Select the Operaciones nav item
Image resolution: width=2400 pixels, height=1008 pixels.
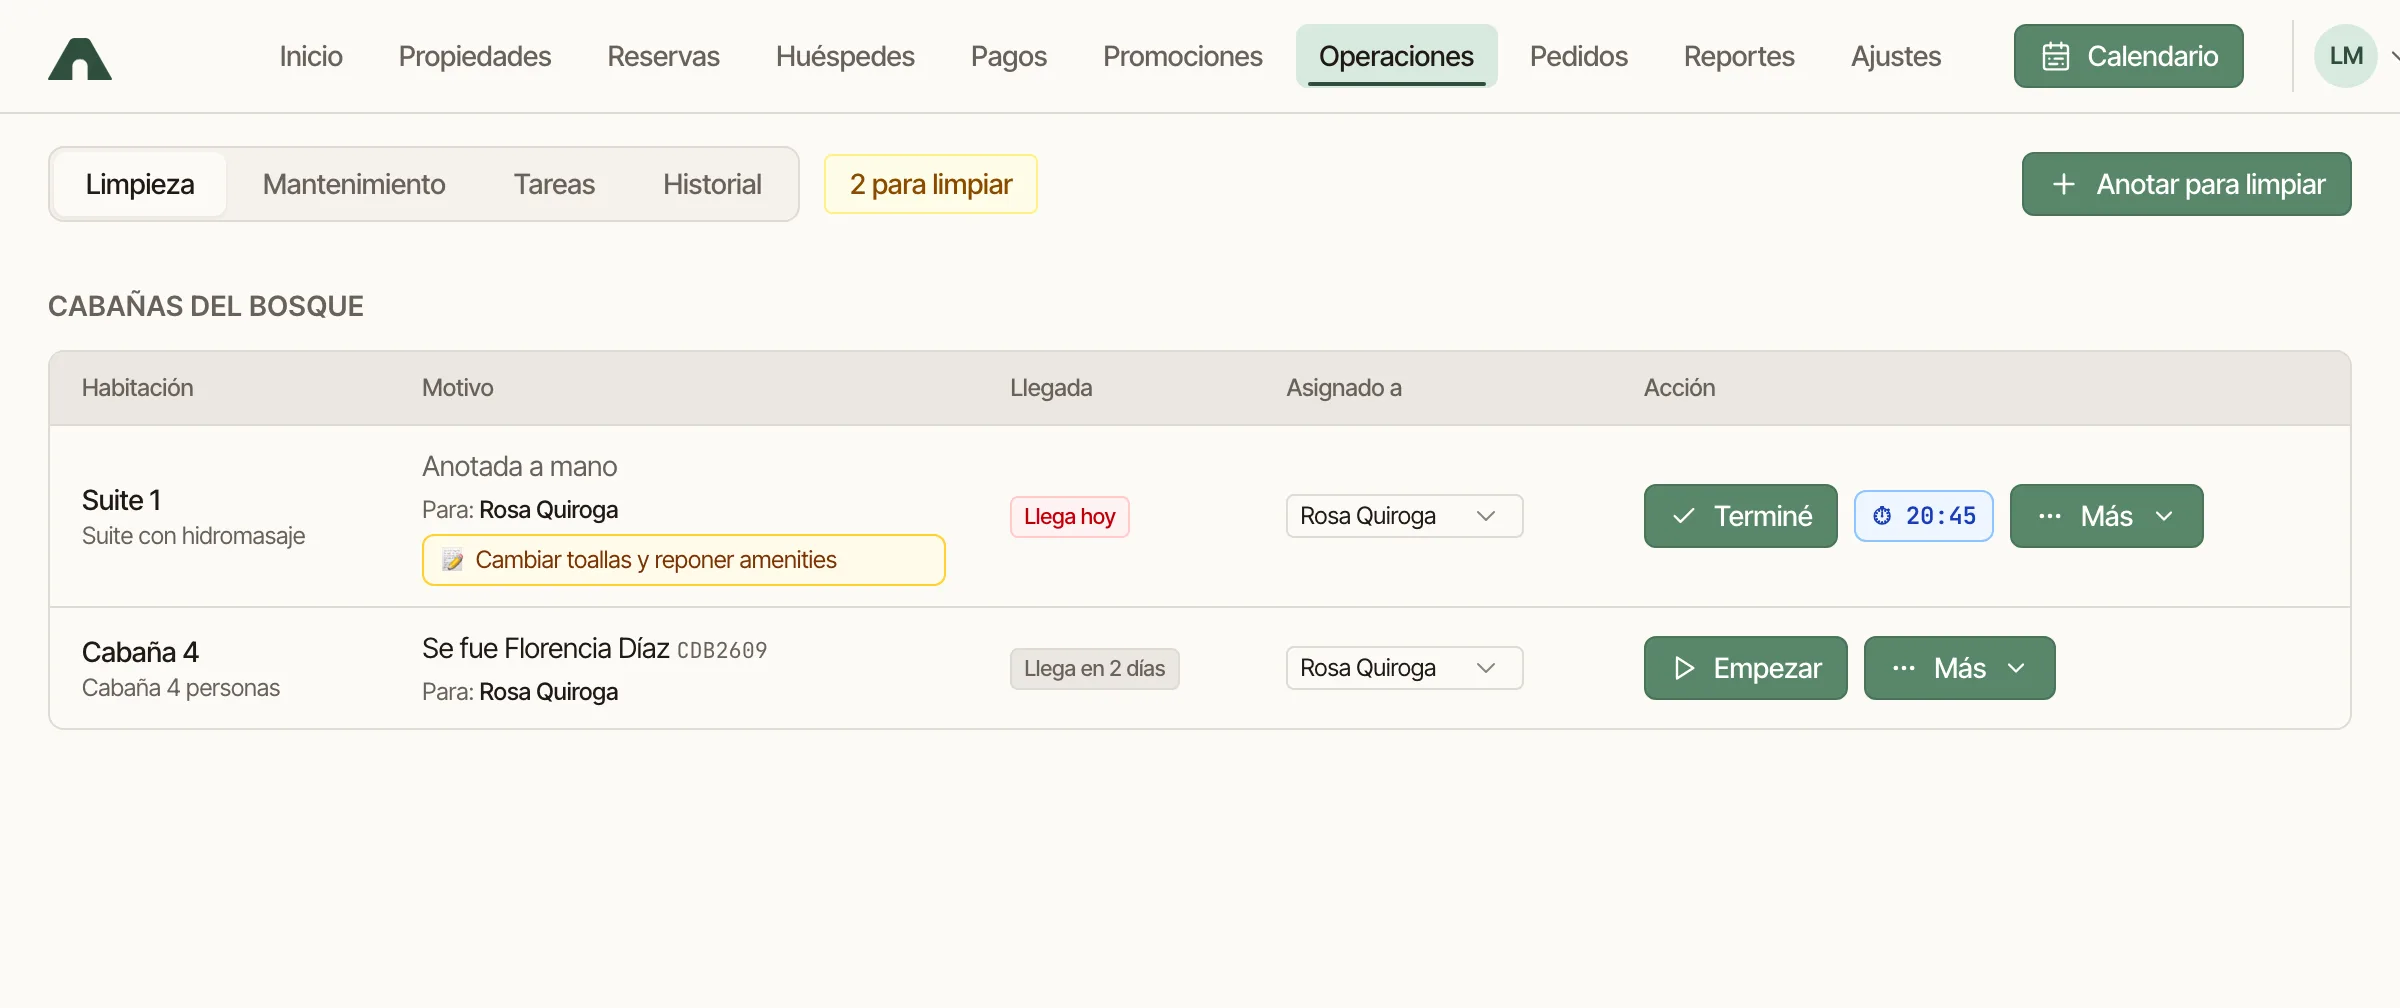(1396, 56)
